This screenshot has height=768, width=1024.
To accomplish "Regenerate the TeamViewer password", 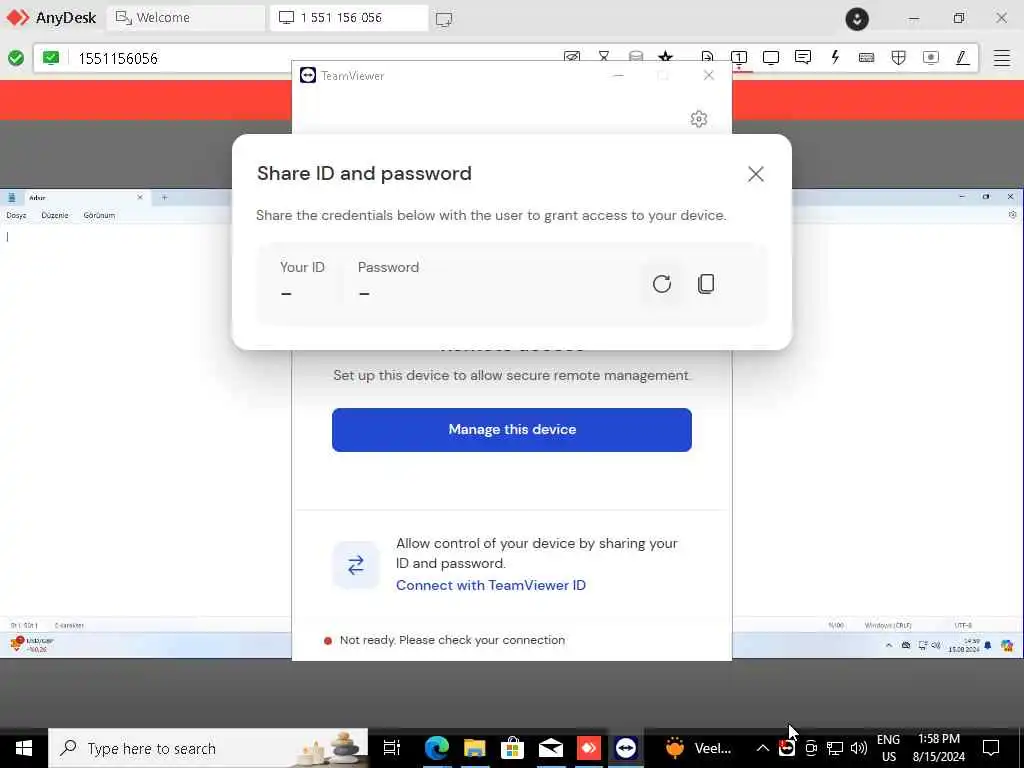I will pos(662,283).
